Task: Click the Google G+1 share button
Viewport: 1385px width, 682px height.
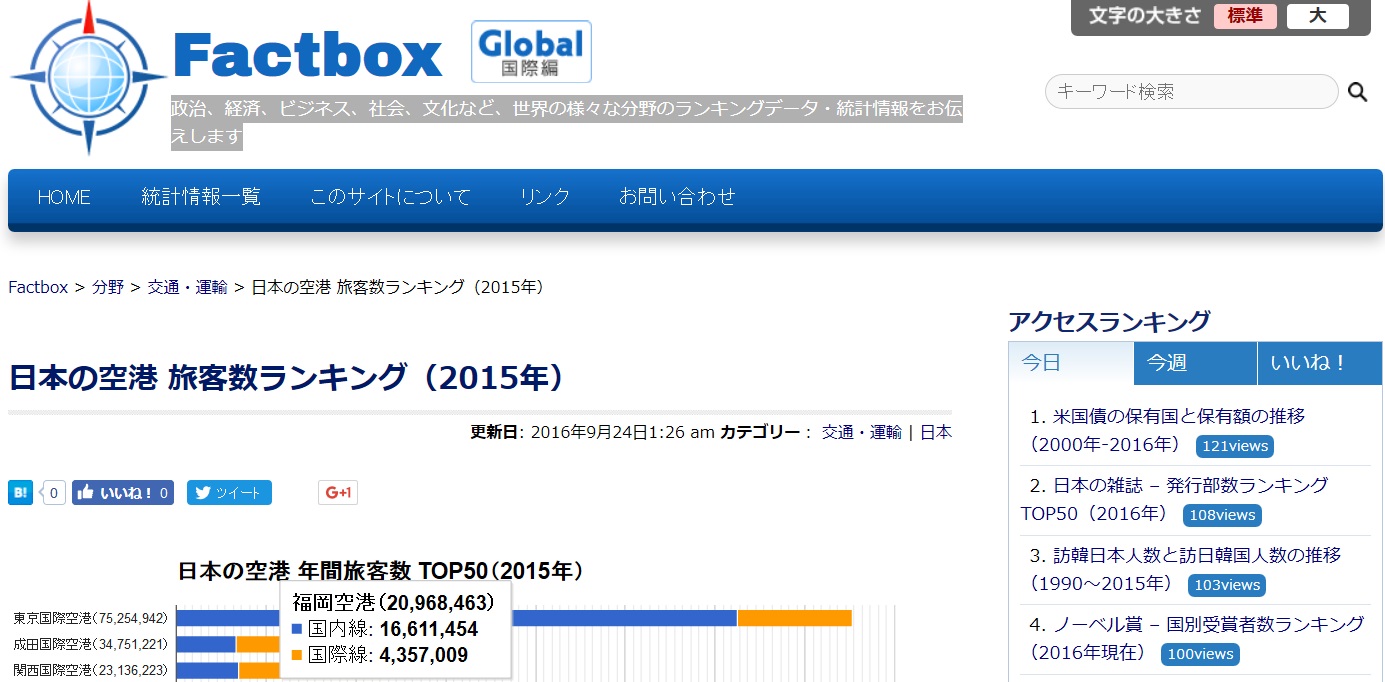Action: click(x=338, y=493)
